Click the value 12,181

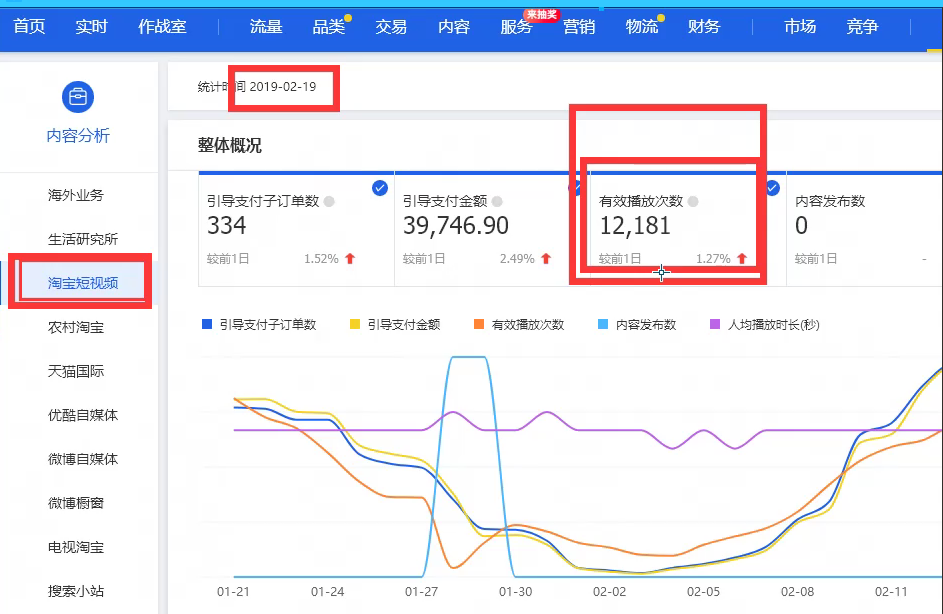tap(635, 226)
